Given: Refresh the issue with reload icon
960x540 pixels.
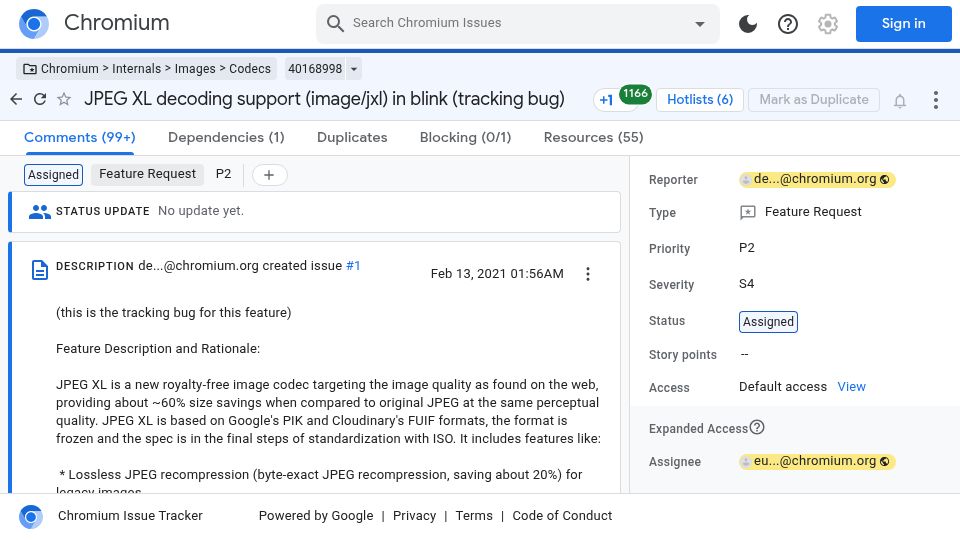Looking at the screenshot, I should (x=40, y=99).
